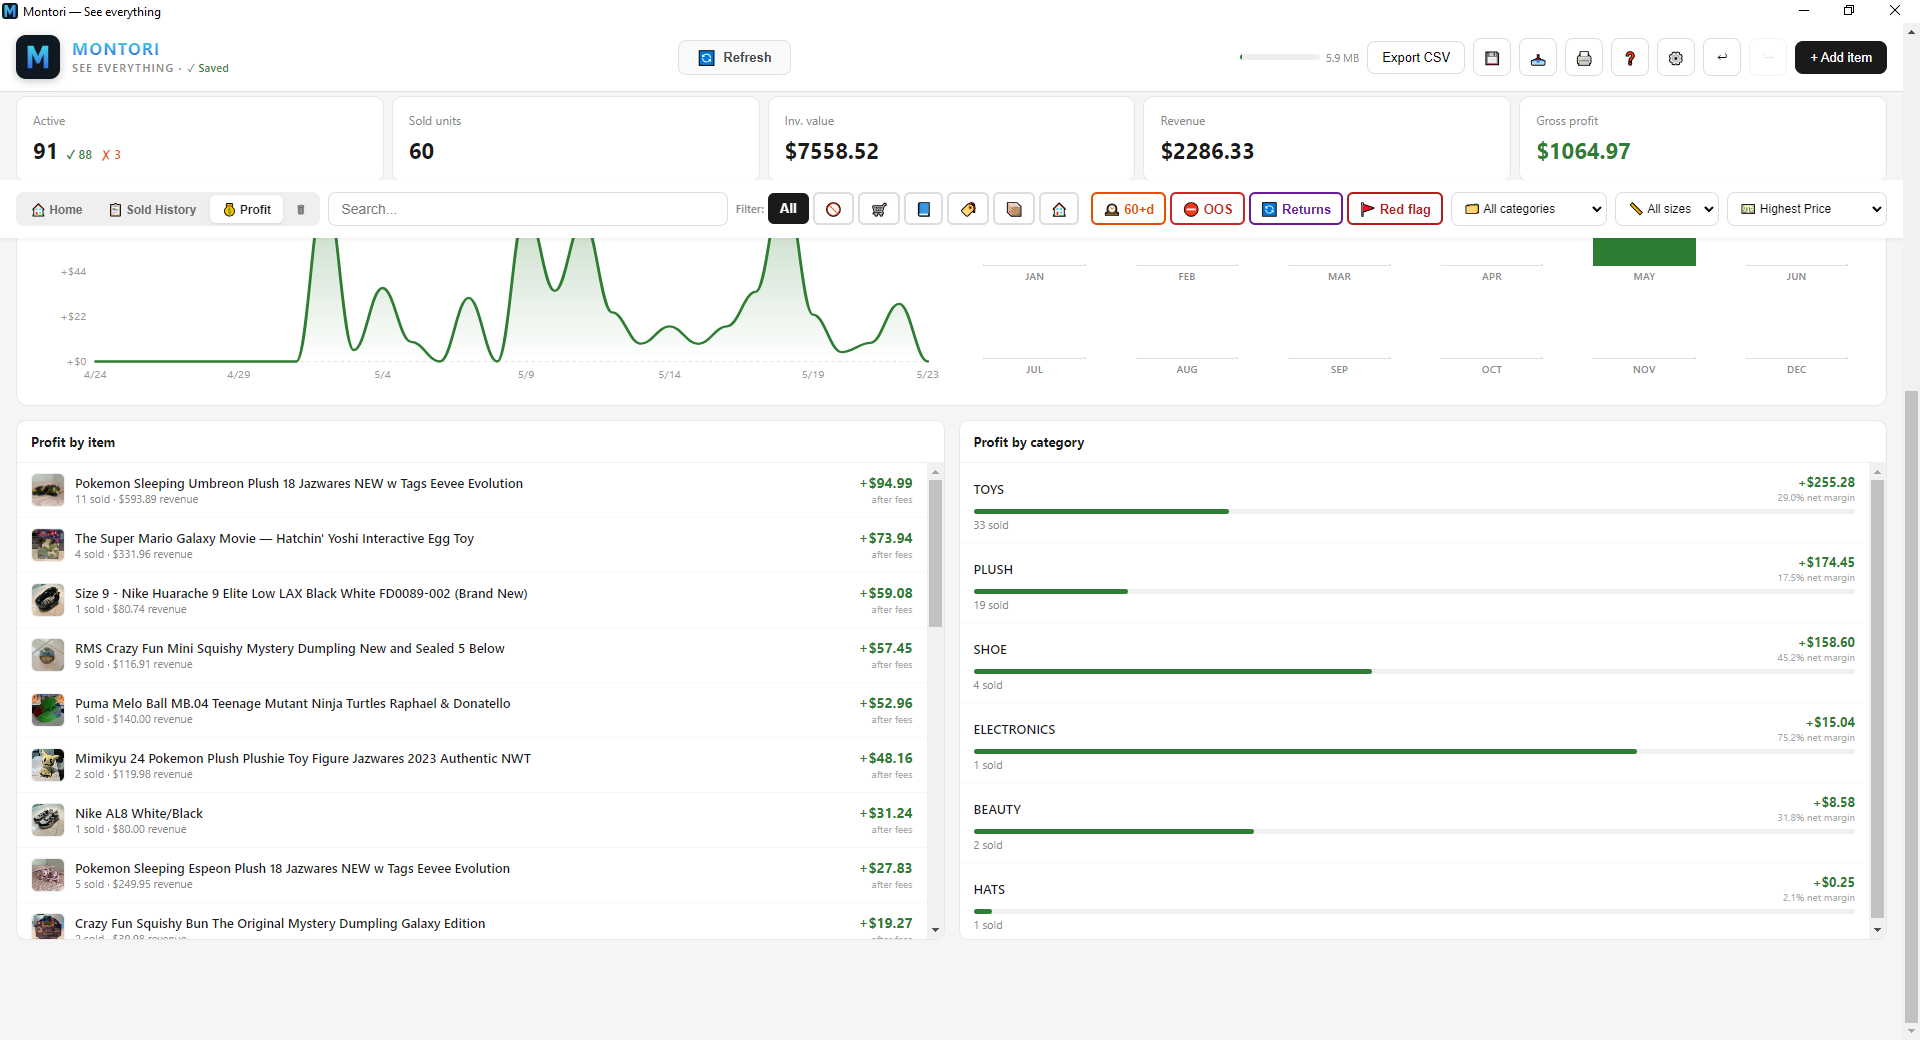Filter by the house icon
Image resolution: width=1920 pixels, height=1040 pixels.
click(1059, 209)
